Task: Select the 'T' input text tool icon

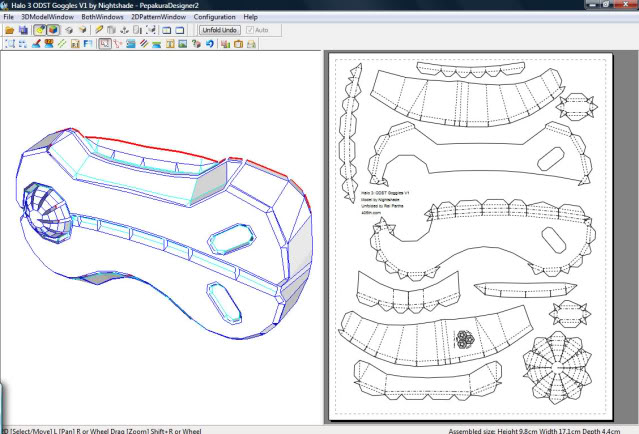Action: (170, 44)
